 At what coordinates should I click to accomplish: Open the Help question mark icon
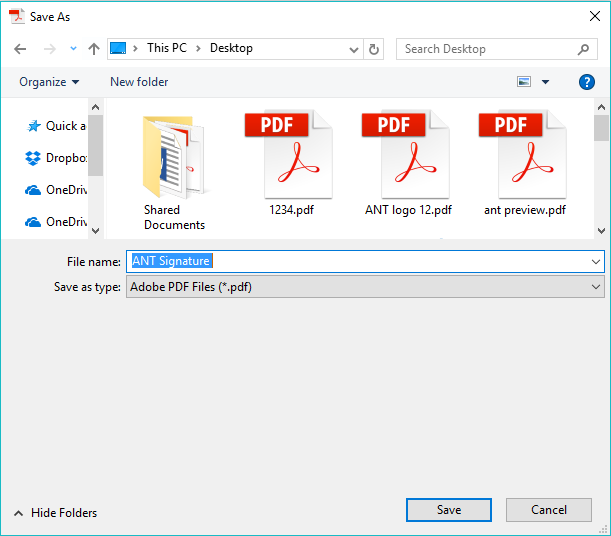point(587,82)
